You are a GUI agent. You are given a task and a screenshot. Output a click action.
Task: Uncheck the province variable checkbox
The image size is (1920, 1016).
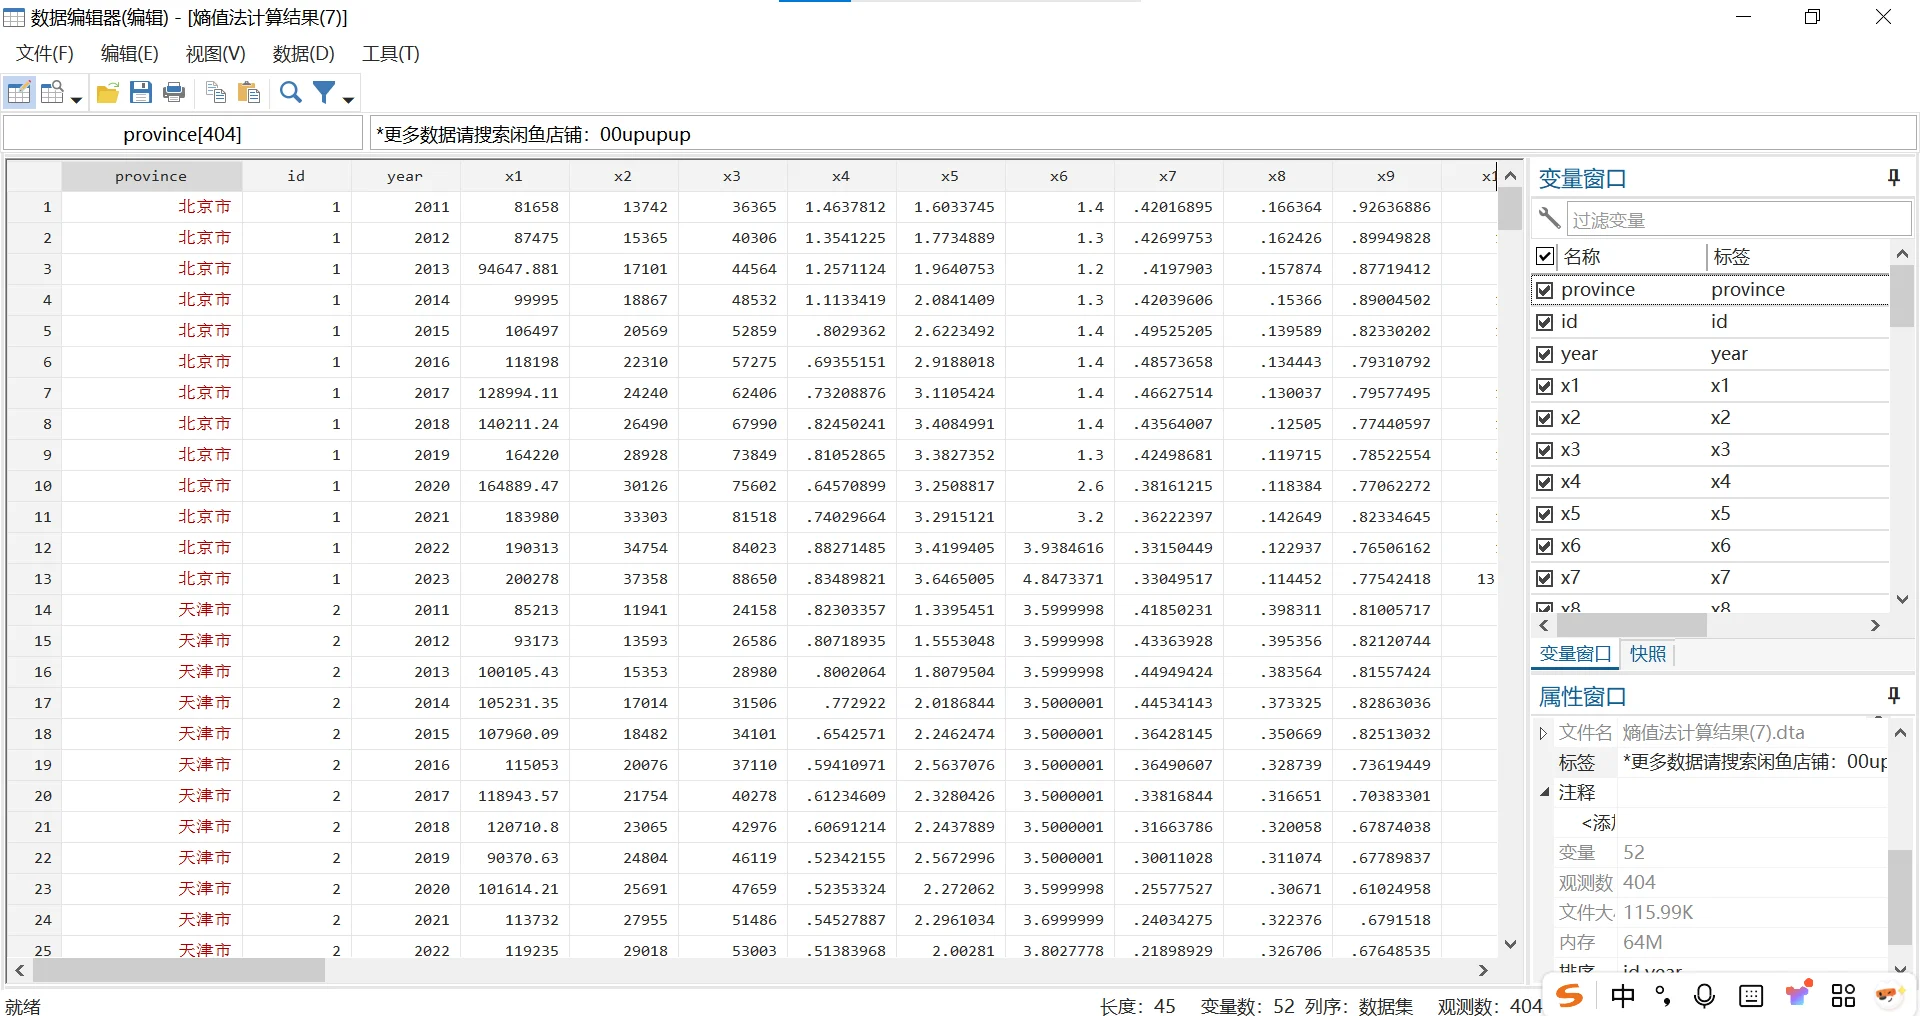1543,290
